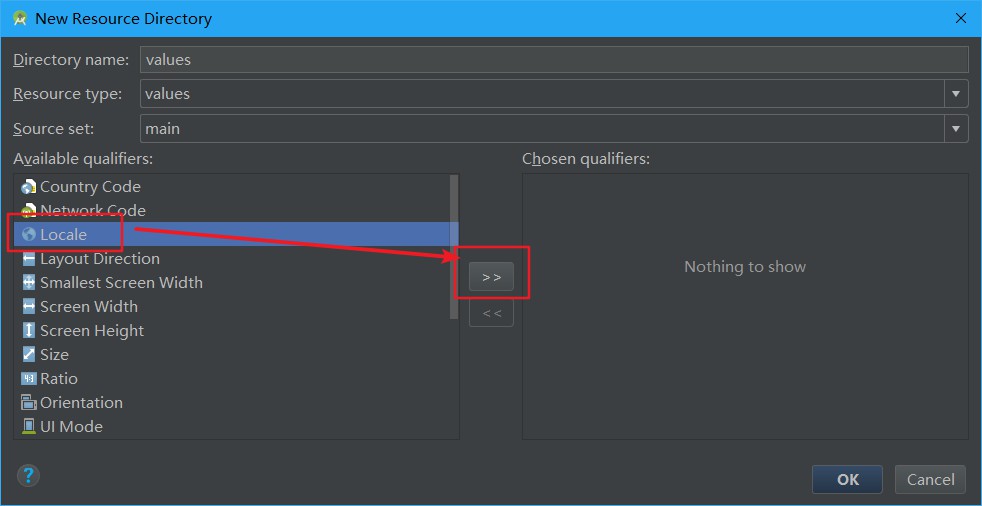Click the Country Code qualifier icon

tap(29, 187)
